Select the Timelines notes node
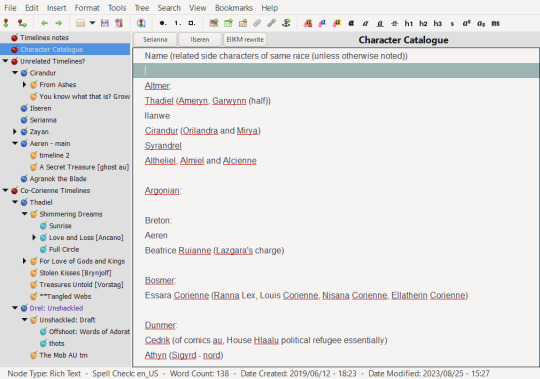Viewport: 540px width, 379px height. pos(44,38)
